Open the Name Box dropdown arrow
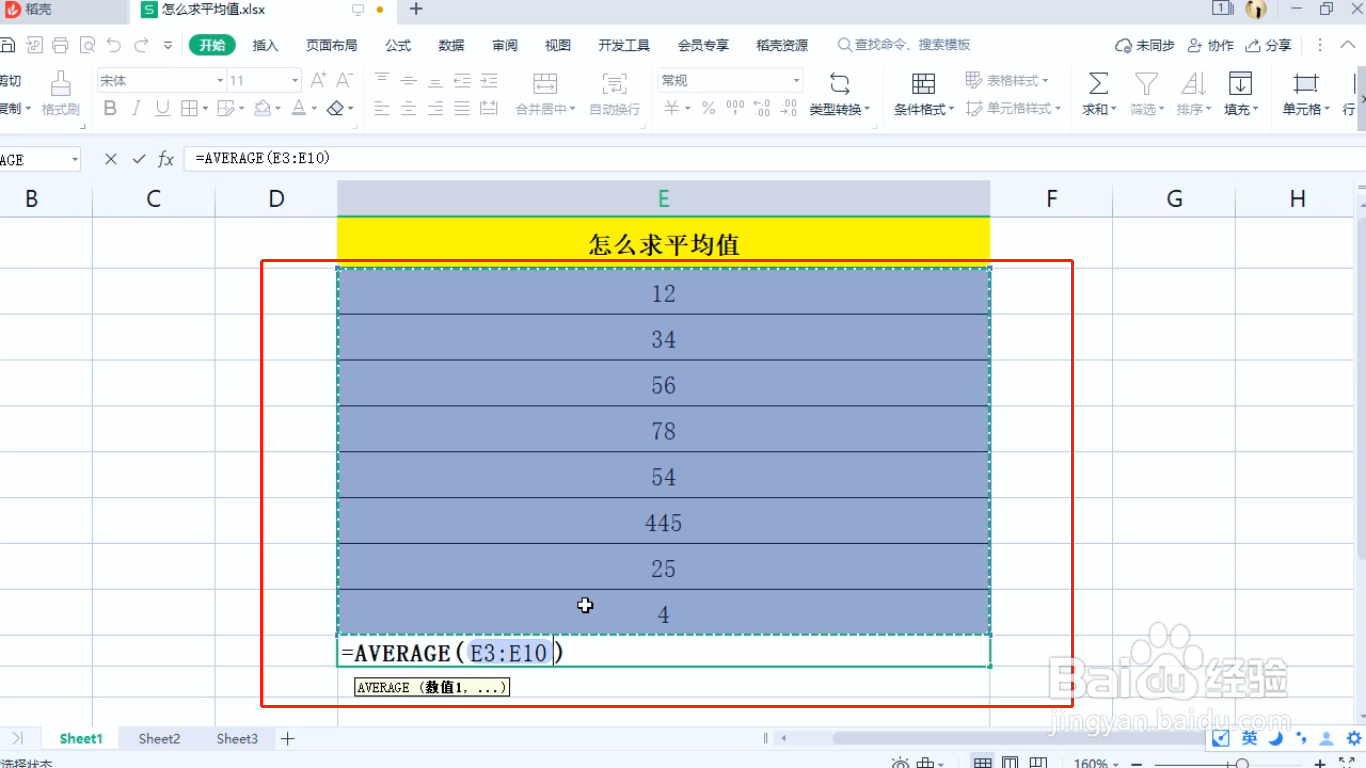 click(x=75, y=160)
